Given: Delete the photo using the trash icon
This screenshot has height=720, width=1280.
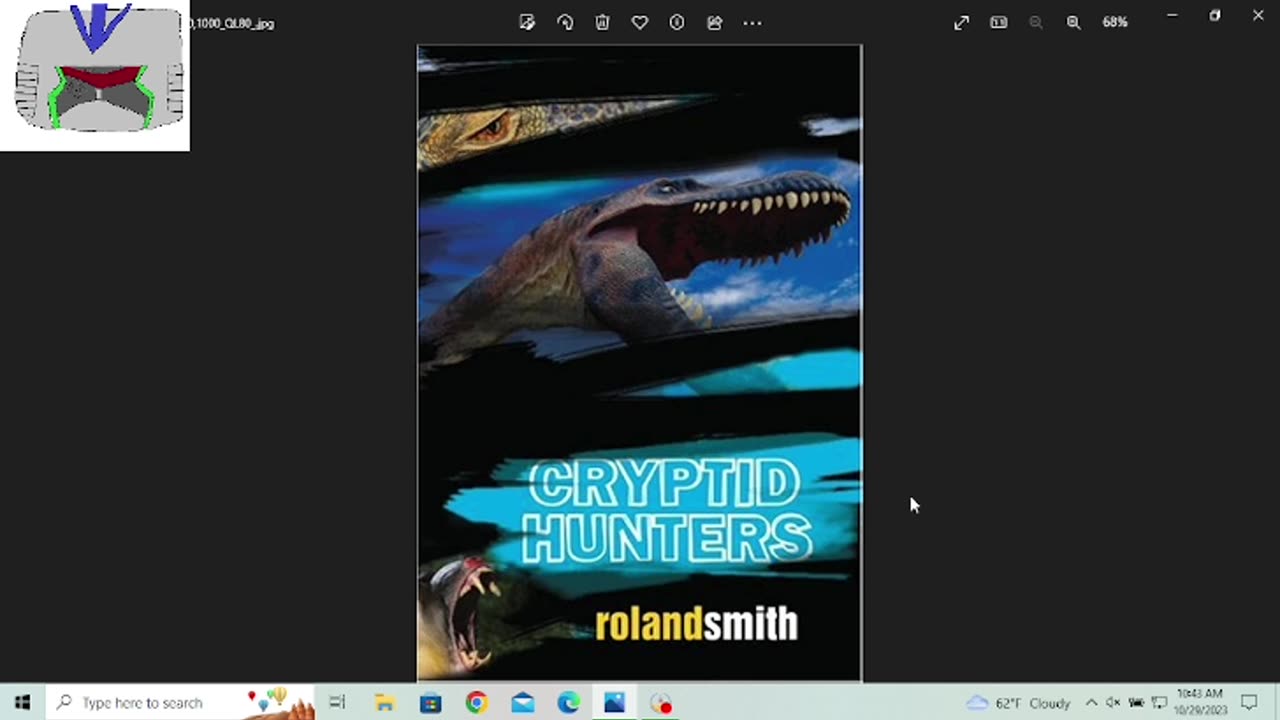Looking at the screenshot, I should (x=602, y=22).
